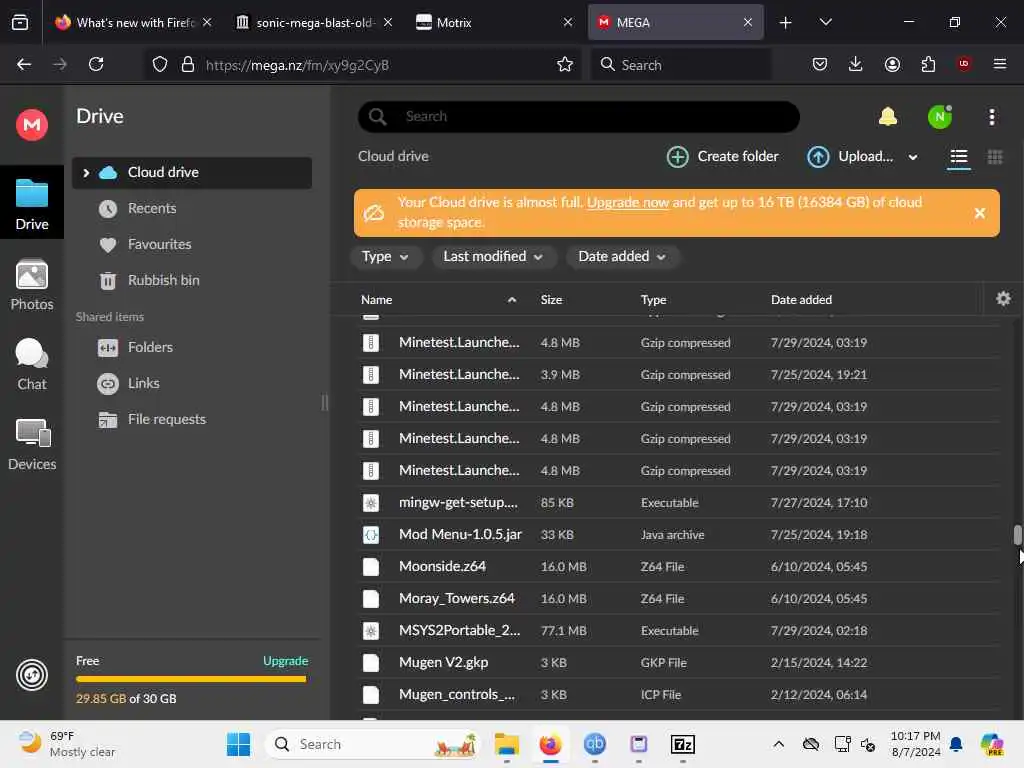Image resolution: width=1024 pixels, height=768 pixels.
Task: Switch to Motrix browser tab
Action: [494, 23]
